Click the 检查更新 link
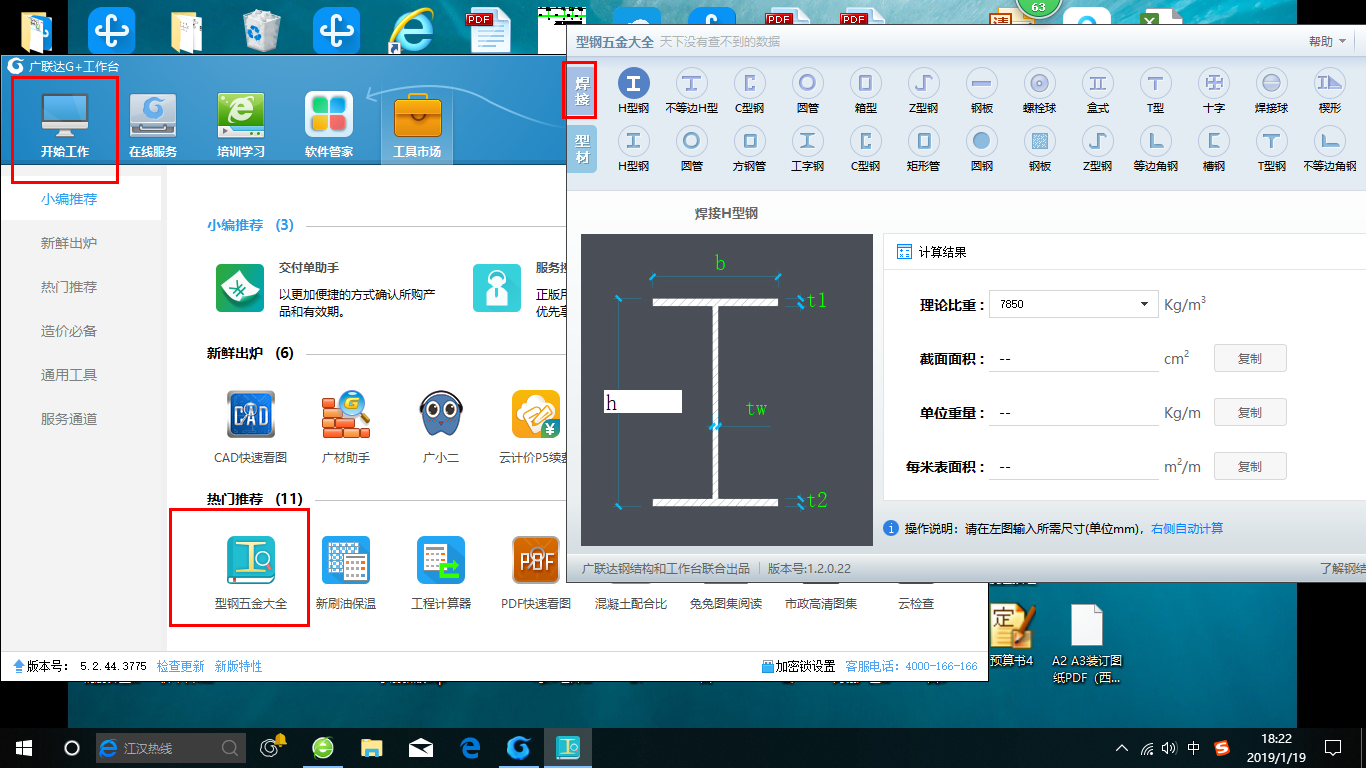 [x=181, y=666]
